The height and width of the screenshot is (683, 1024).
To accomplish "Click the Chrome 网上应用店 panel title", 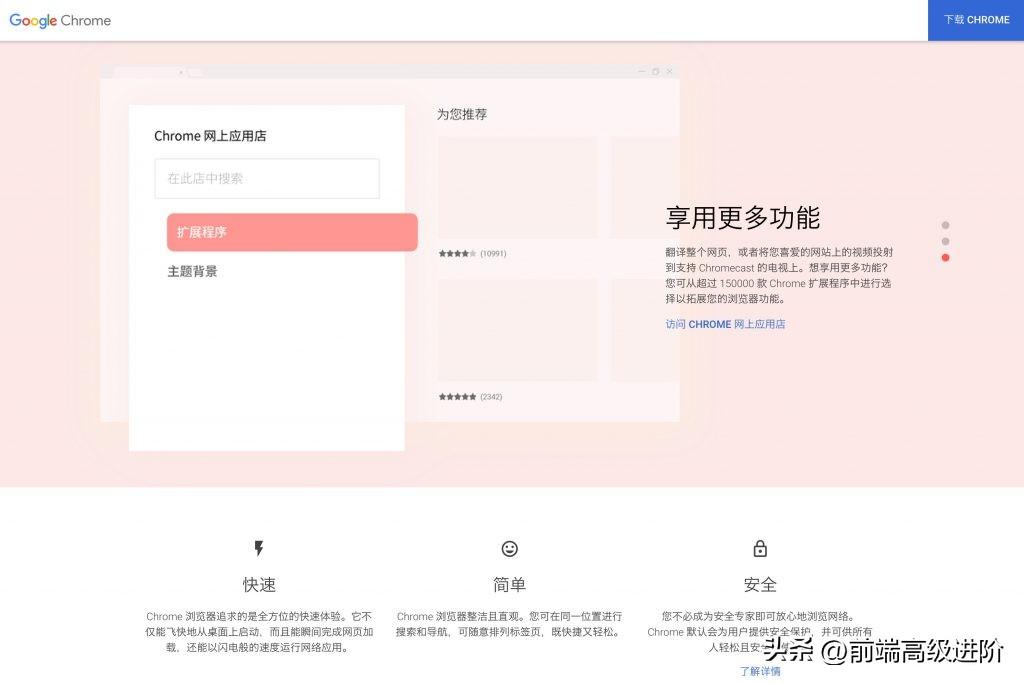I will click(210, 136).
